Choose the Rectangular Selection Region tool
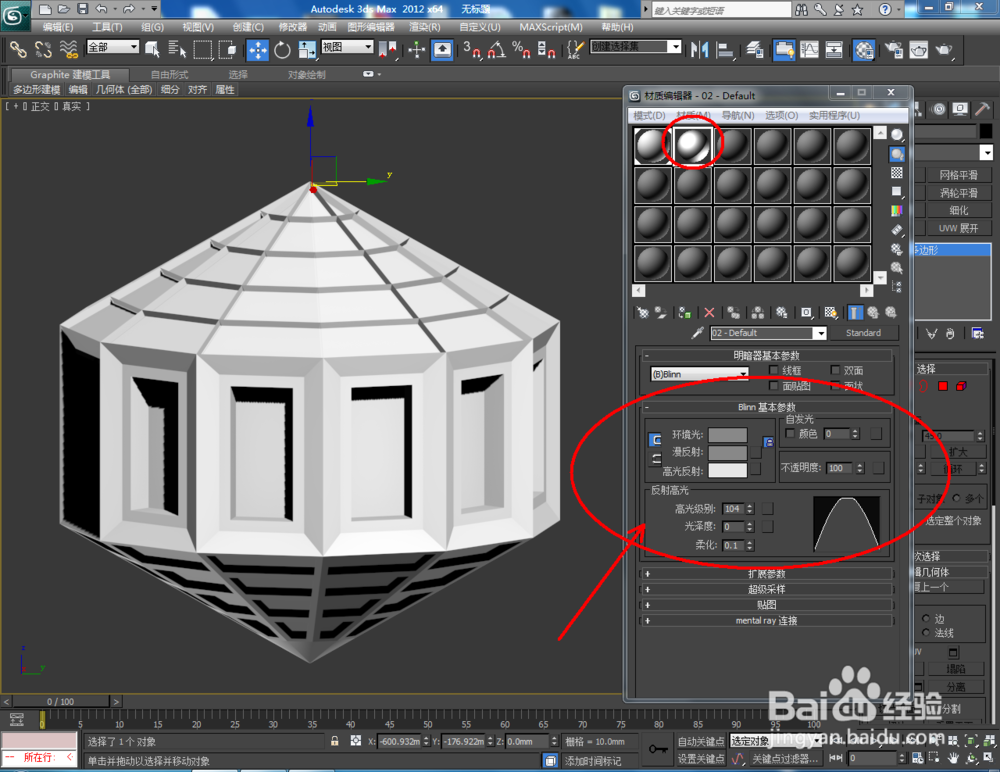 [202, 49]
